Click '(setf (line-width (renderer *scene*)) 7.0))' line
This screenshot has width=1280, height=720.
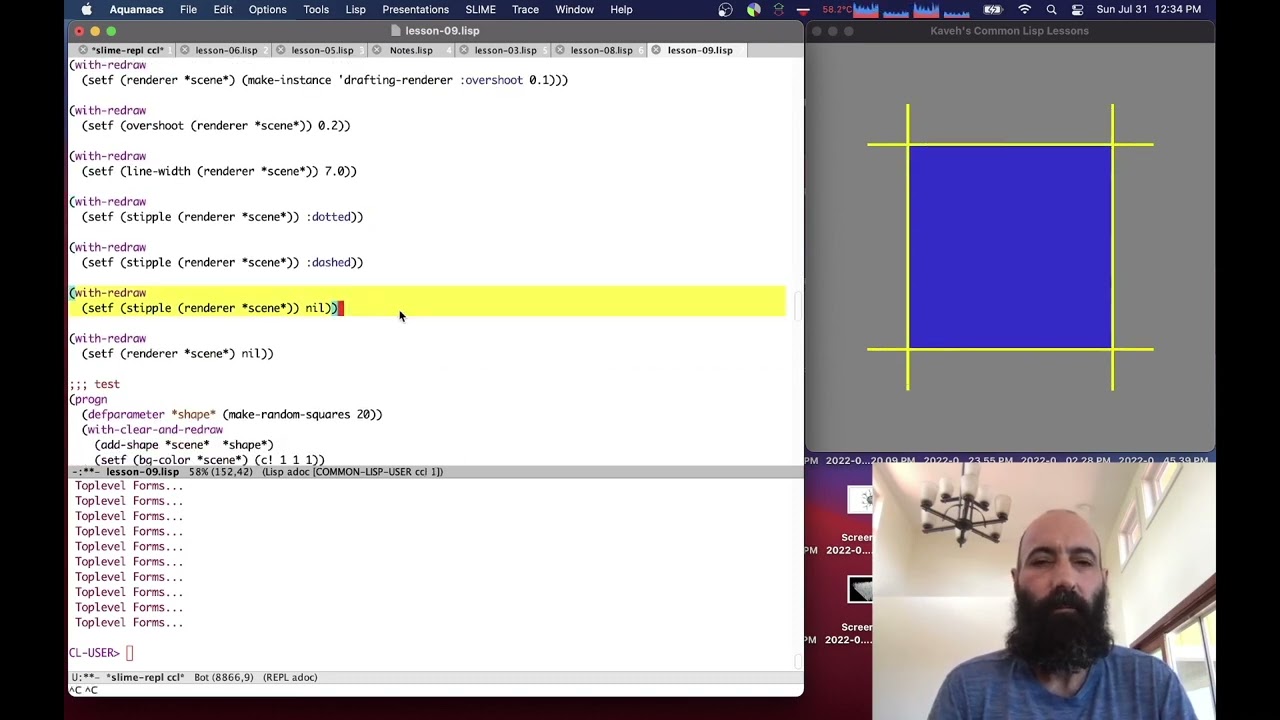click(x=219, y=171)
